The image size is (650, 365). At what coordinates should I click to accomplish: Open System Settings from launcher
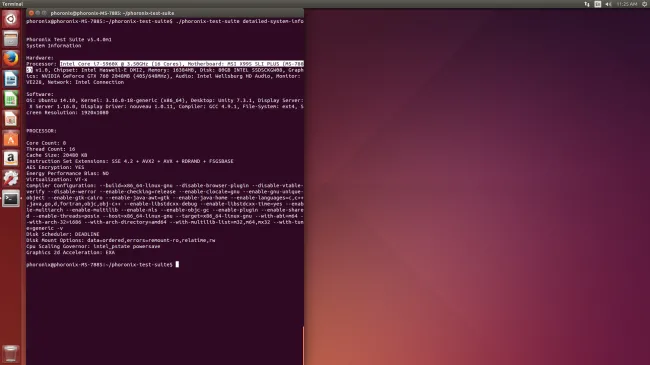11,178
